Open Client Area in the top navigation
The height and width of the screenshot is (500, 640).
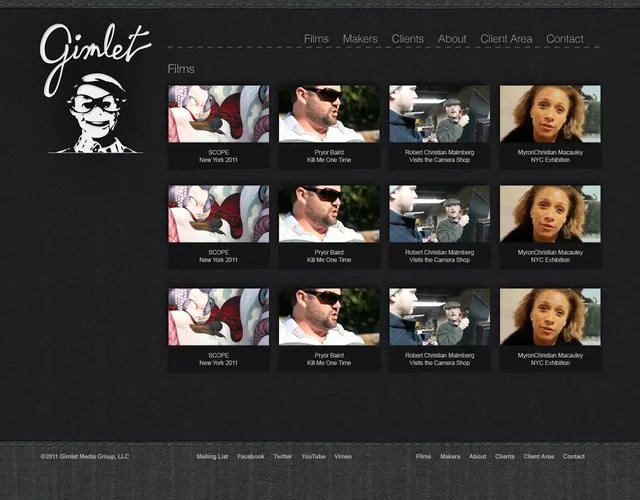pyautogui.click(x=506, y=39)
